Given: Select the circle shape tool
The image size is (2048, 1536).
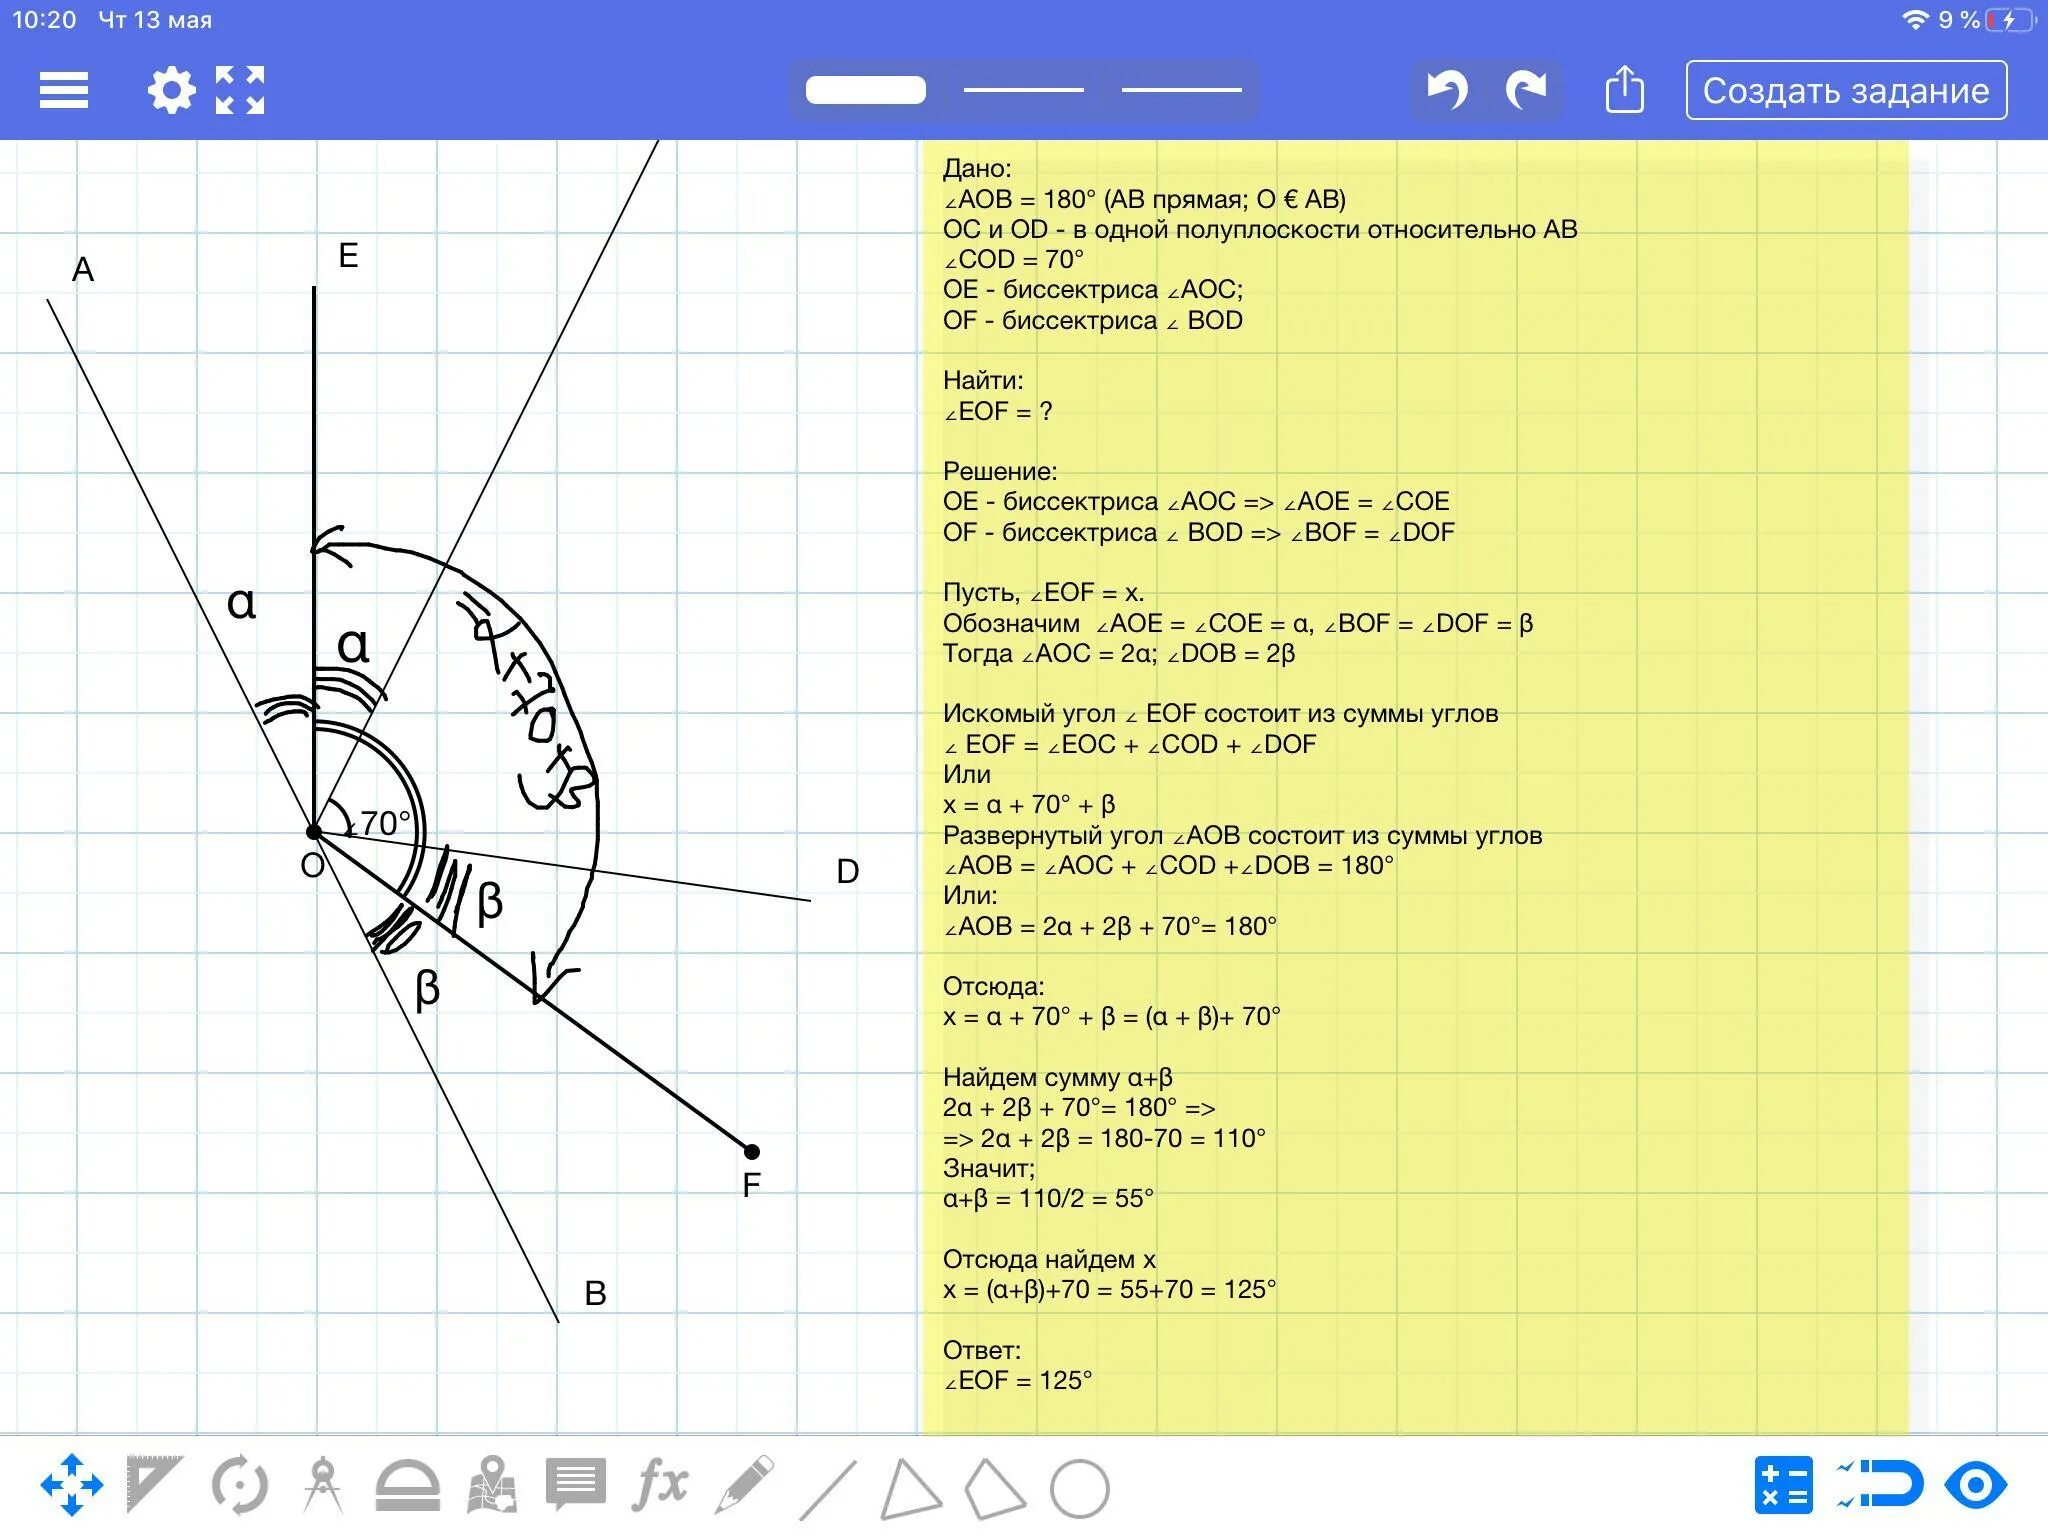Looking at the screenshot, I should [1079, 1489].
